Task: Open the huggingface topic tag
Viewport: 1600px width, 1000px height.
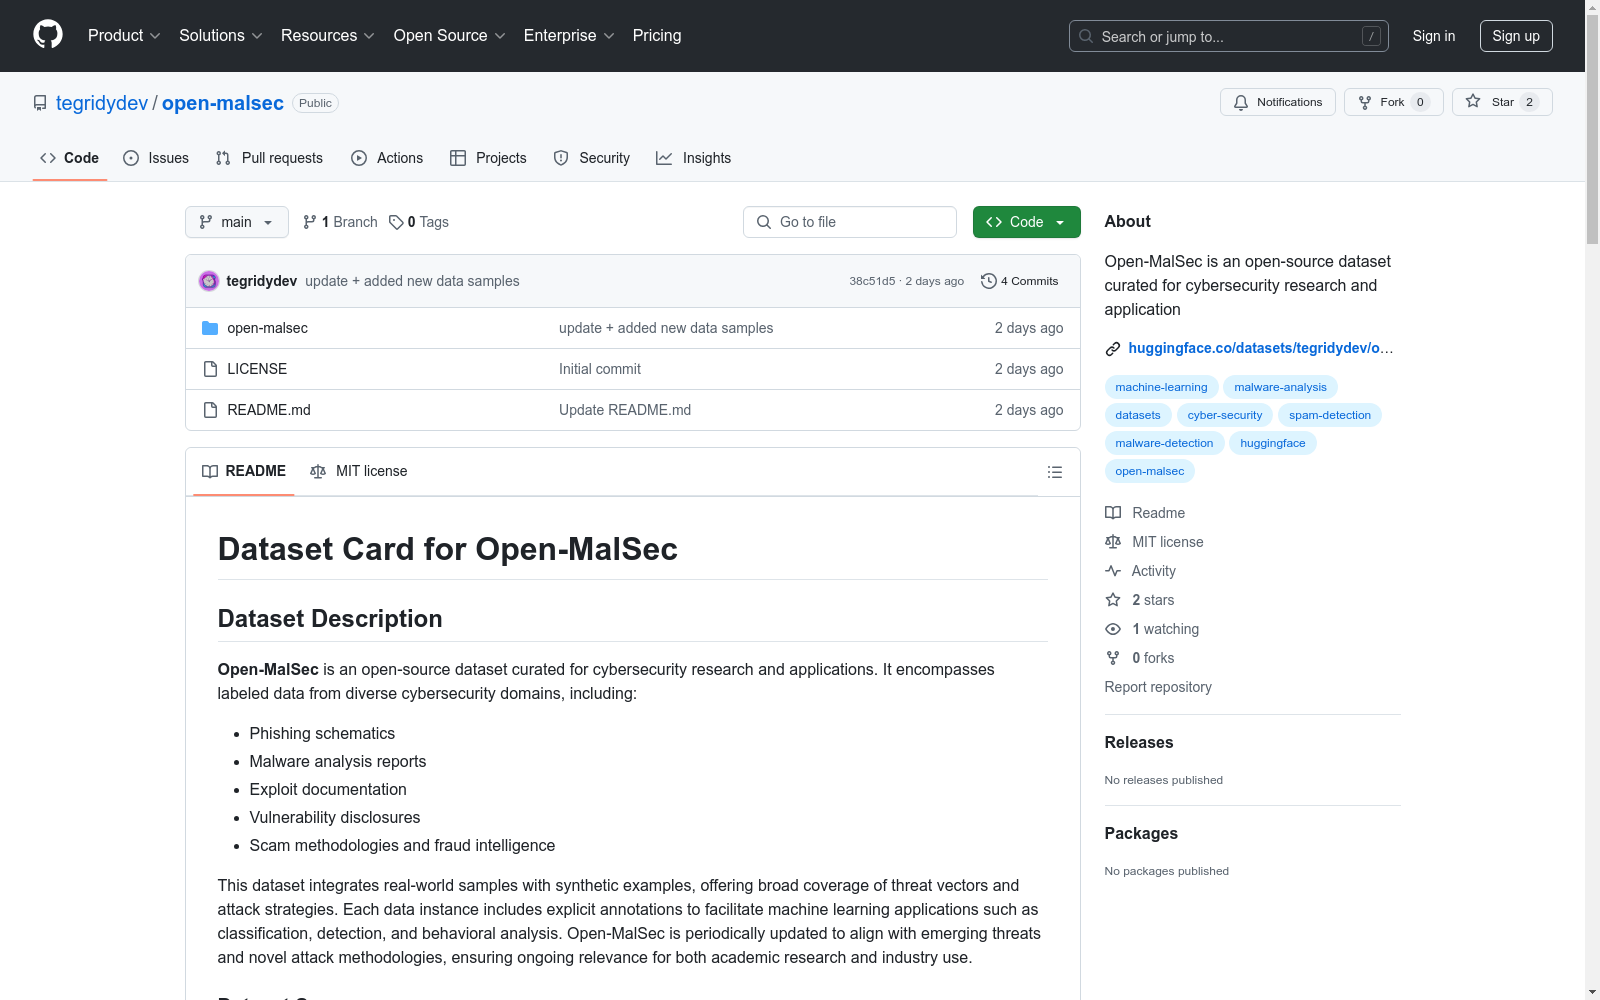Action: 1273,443
